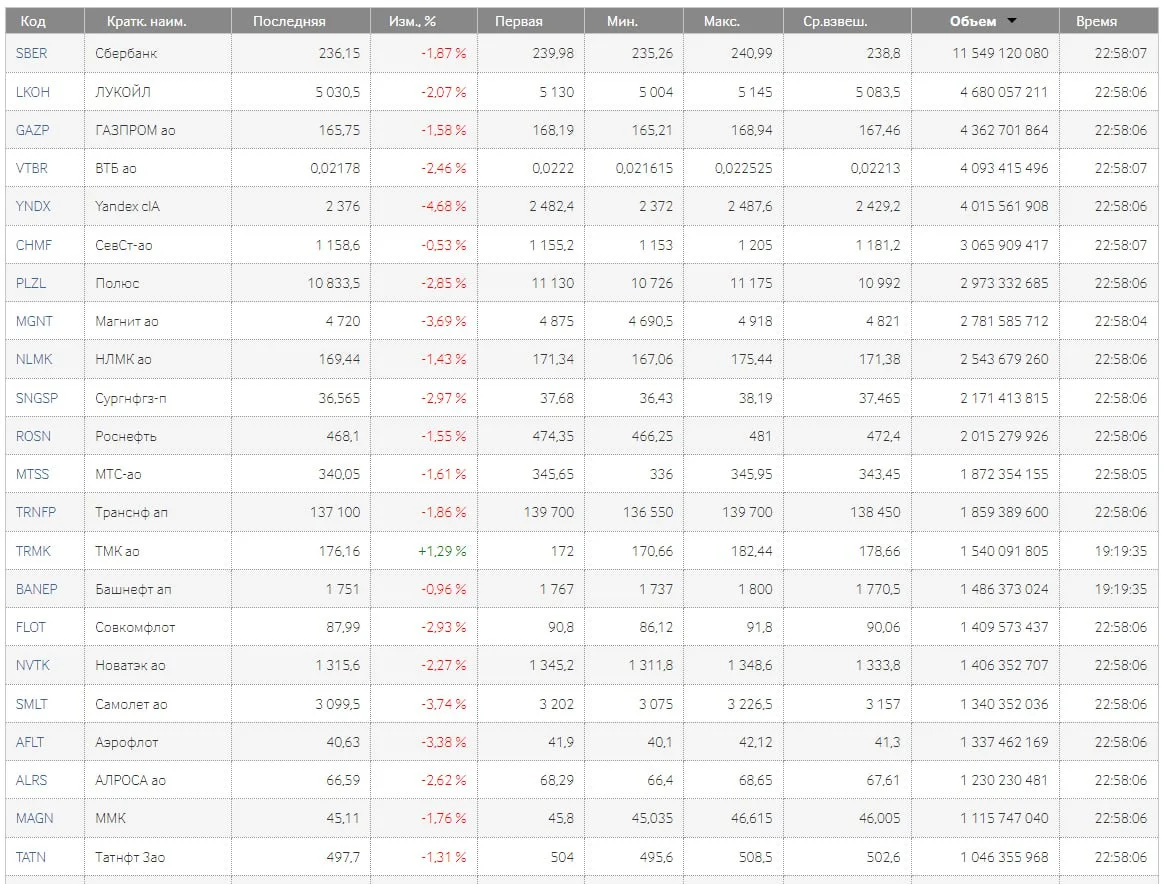1165x884 pixels.
Task: Click the SNGSP ticker code
Action: coord(37,398)
